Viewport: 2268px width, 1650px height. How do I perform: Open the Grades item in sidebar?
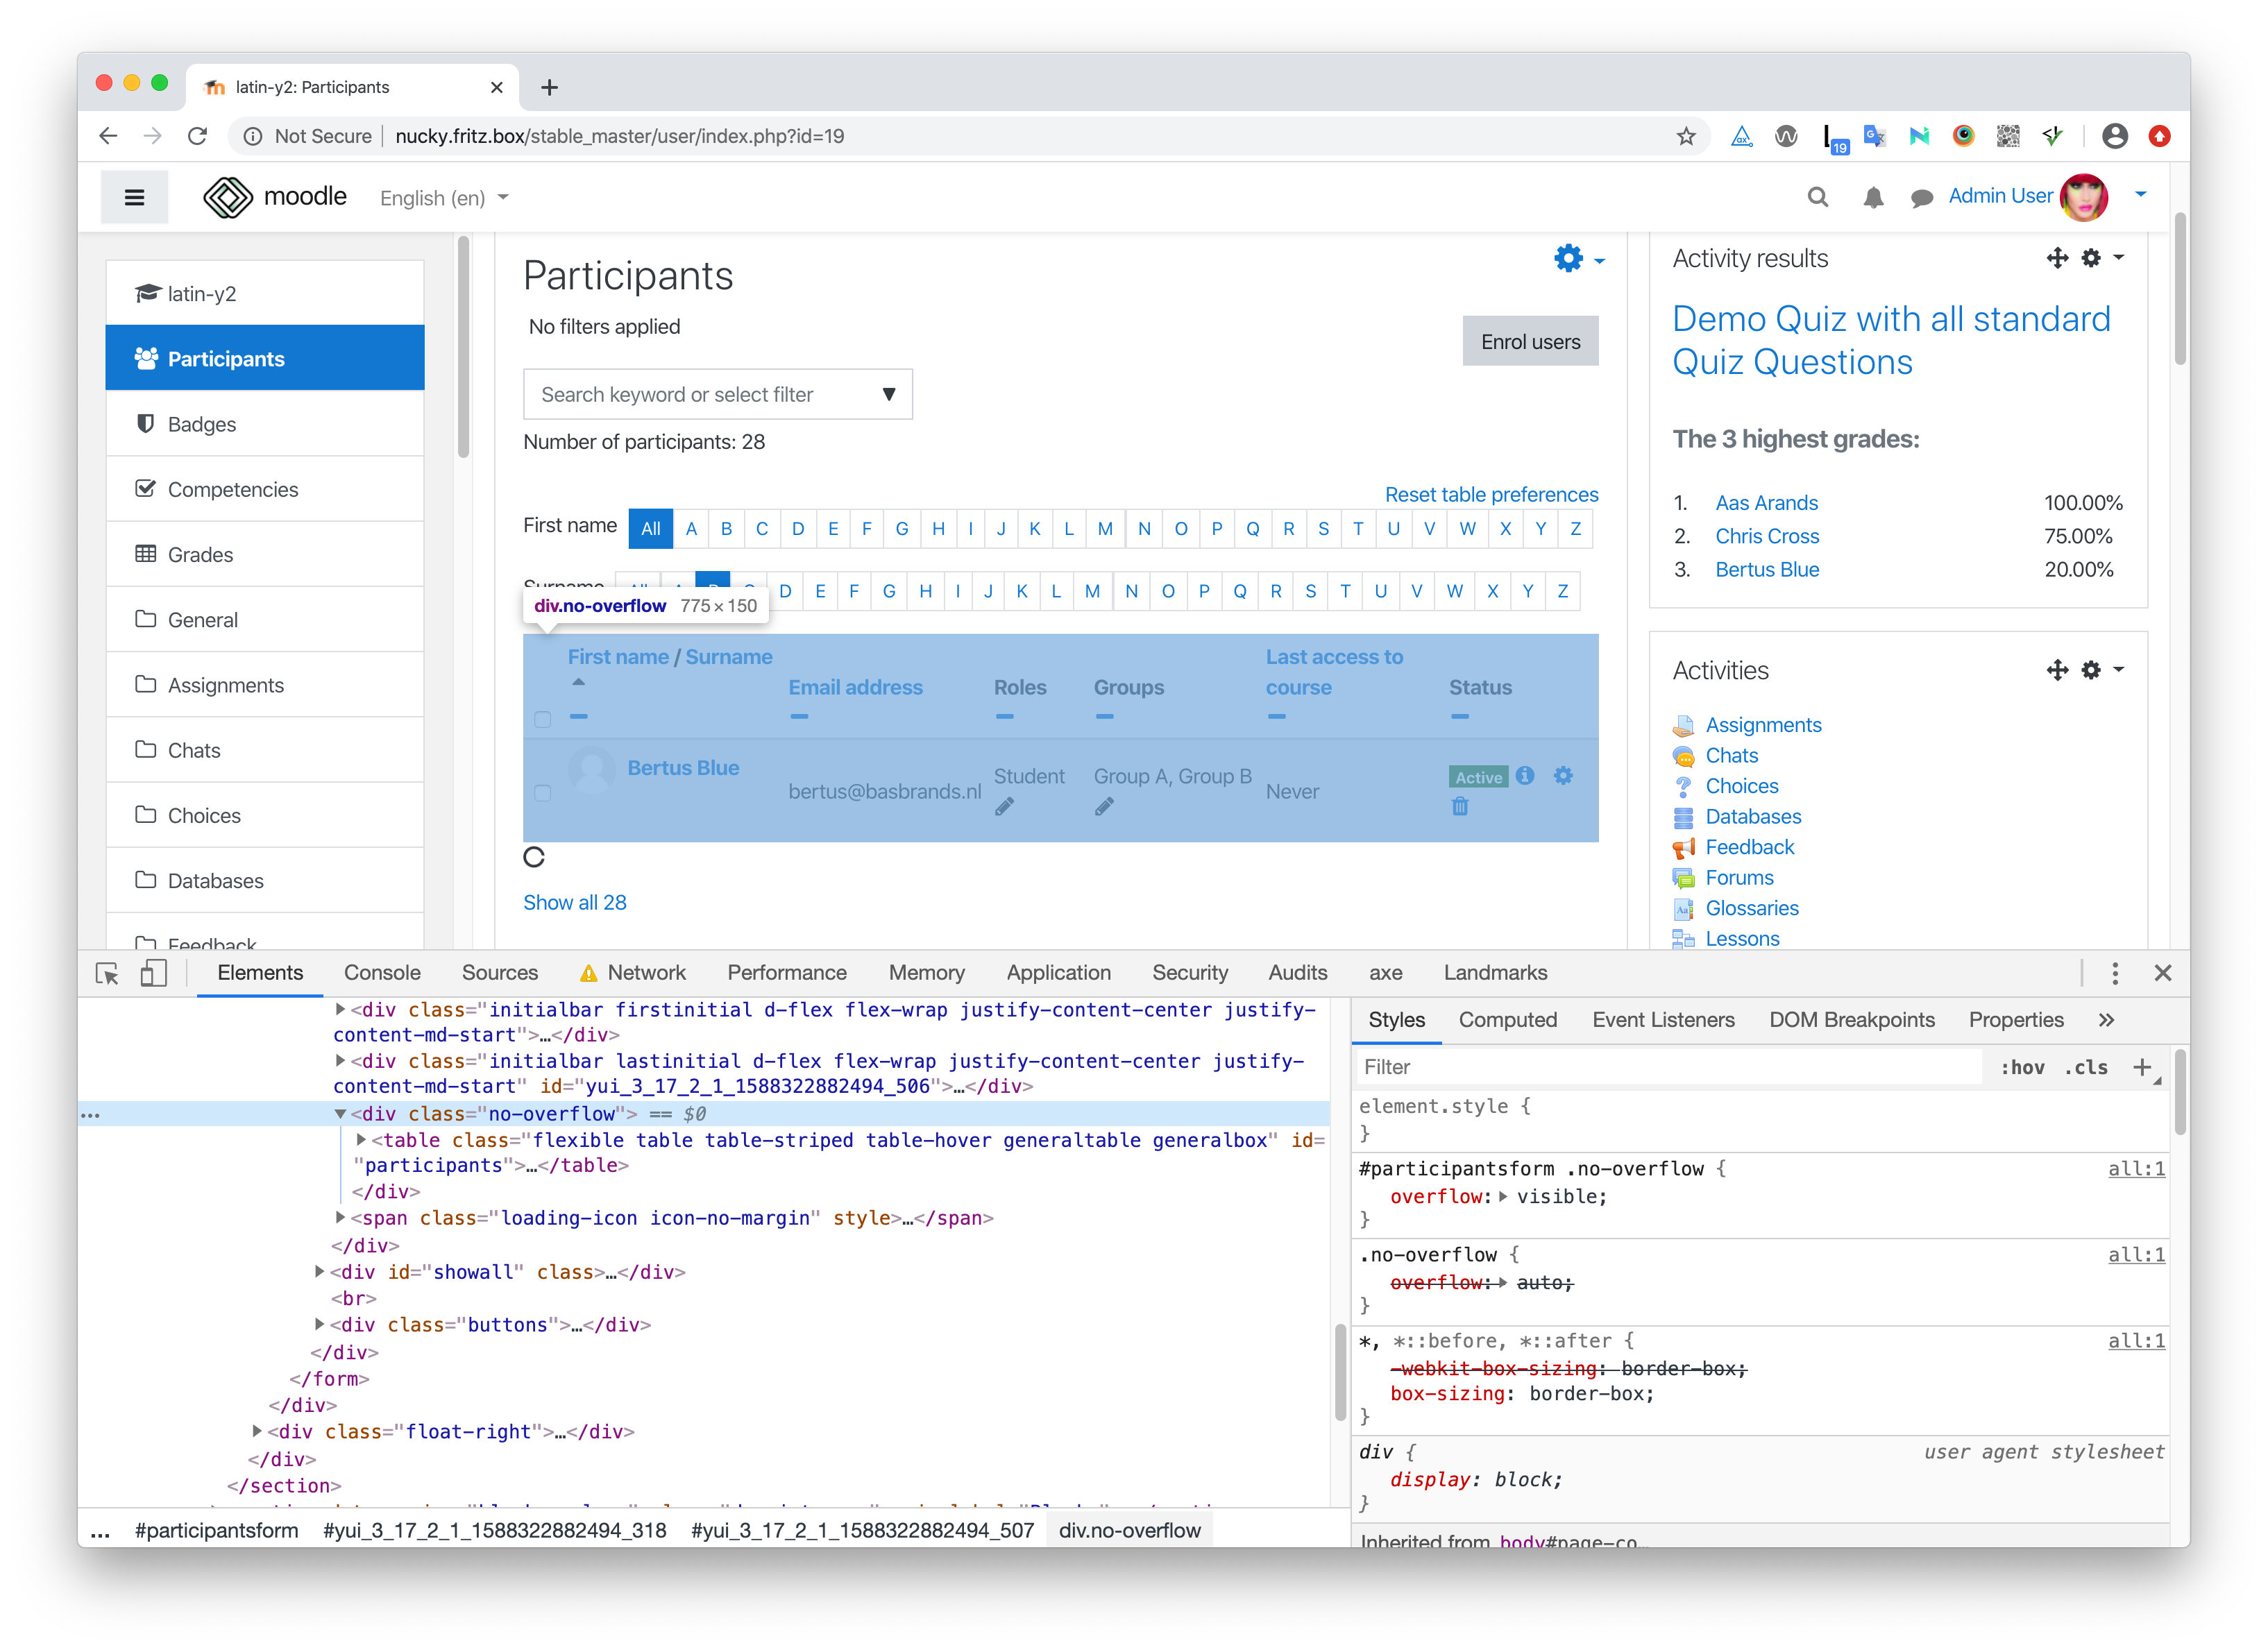click(265, 555)
